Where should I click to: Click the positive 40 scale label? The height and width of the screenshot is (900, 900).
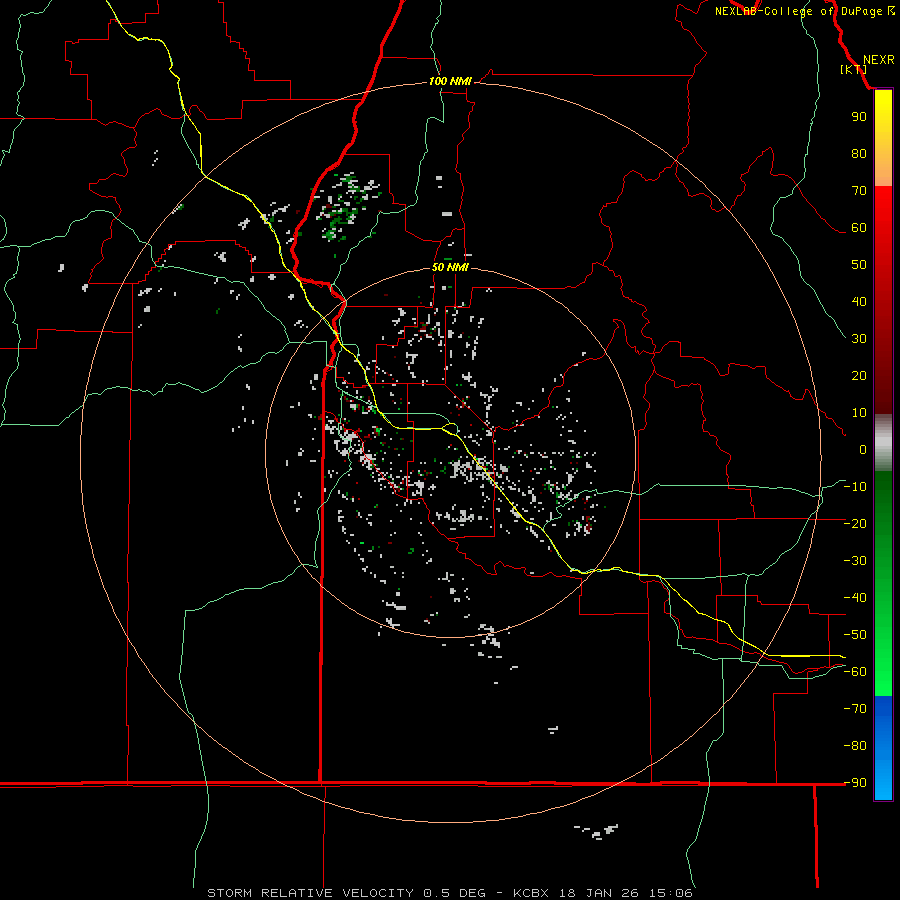coord(859,302)
